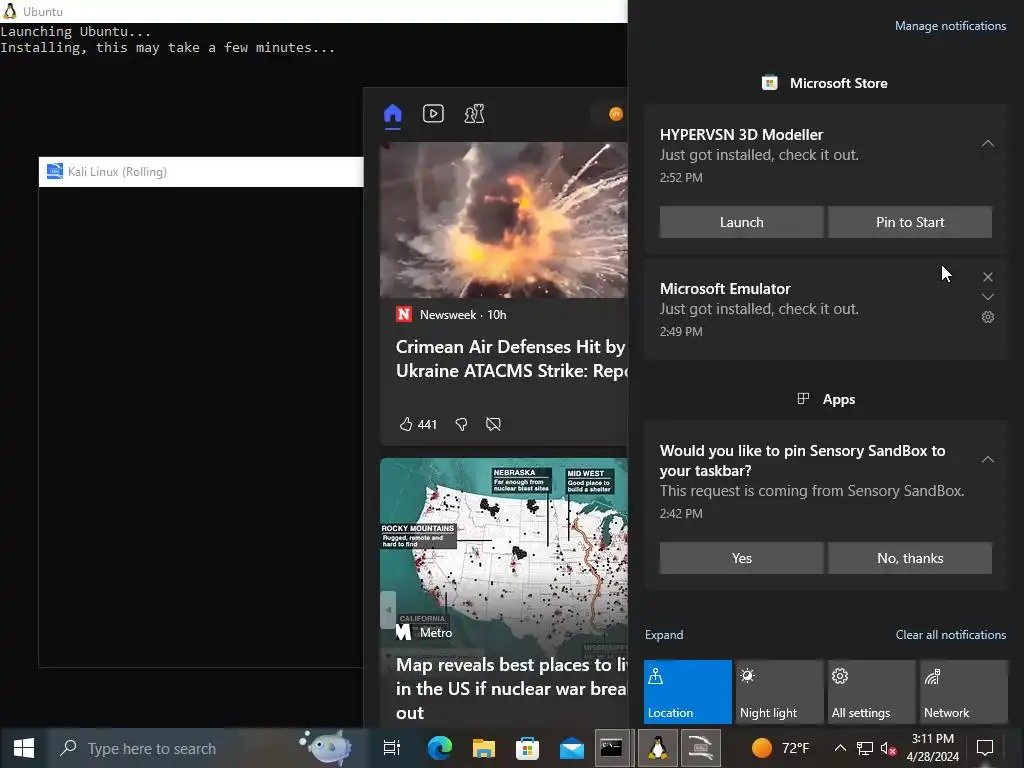
Task: Switch to the Kali Linux taskbar window
Action: pos(701,748)
